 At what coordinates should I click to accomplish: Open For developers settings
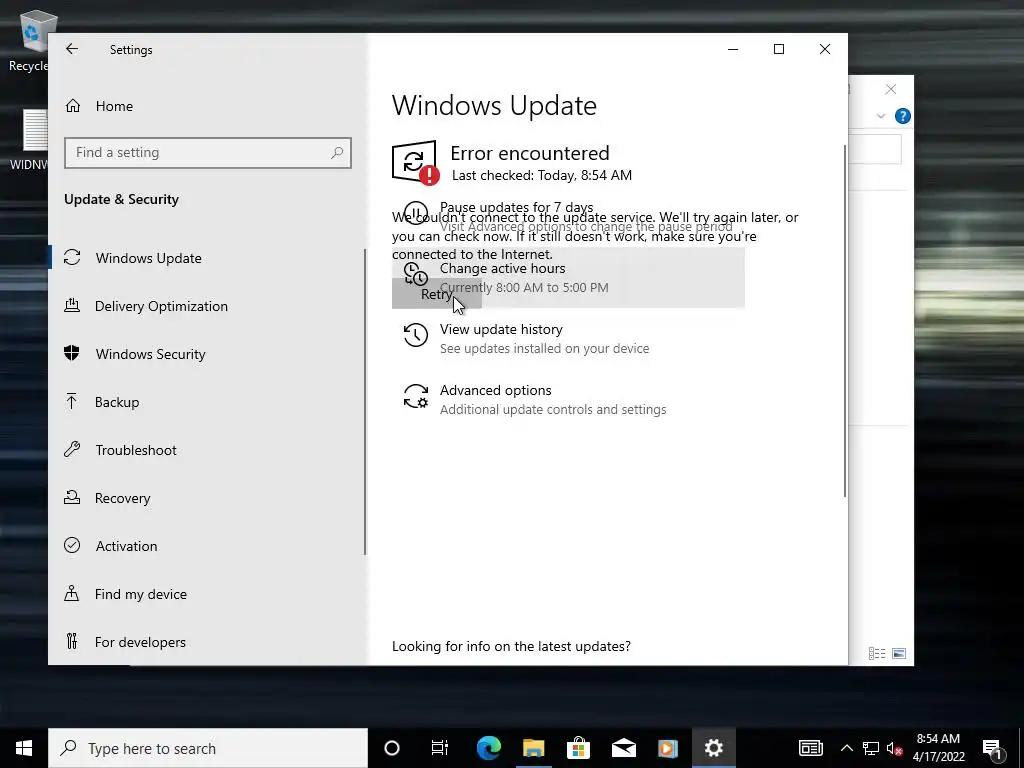pos(140,642)
